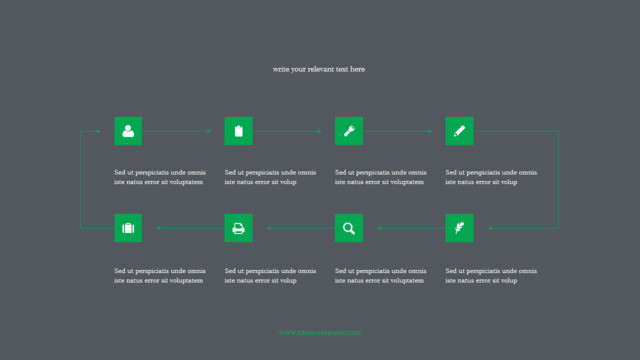Click the arrow between search and printer icons
This screenshot has width=640, height=360.
301,228
